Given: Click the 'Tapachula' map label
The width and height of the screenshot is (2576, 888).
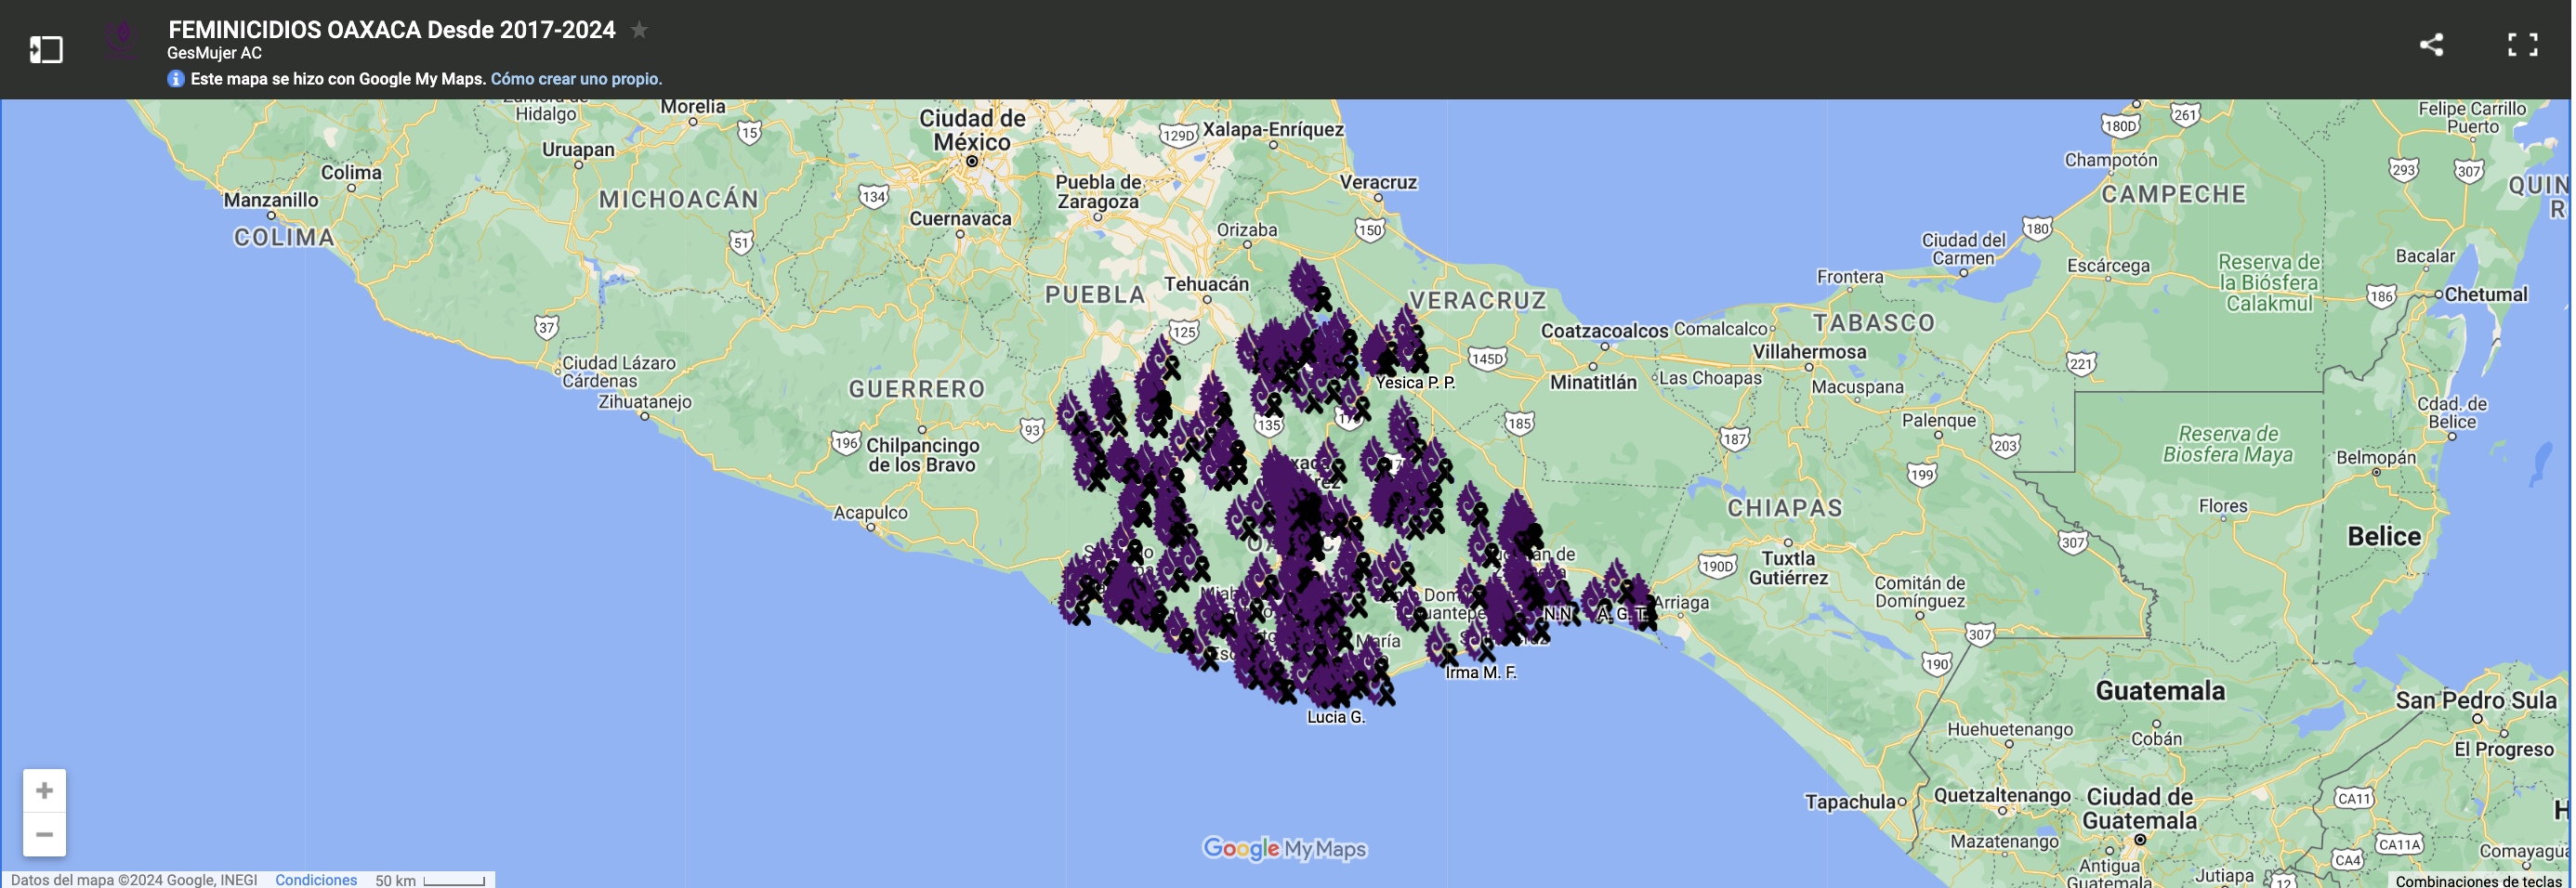Looking at the screenshot, I should pos(1850,802).
